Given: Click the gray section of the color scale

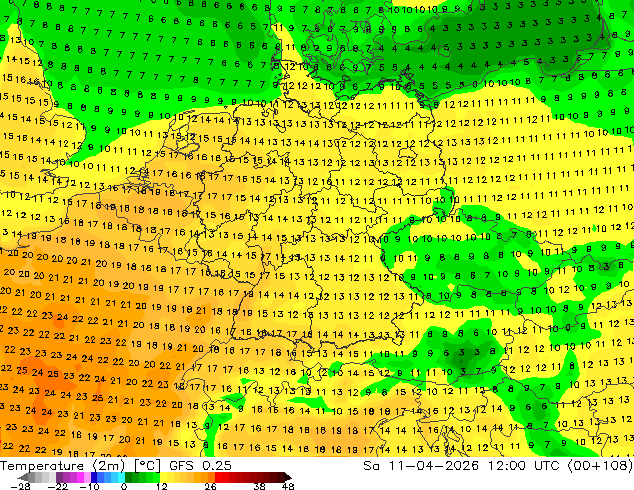Looking at the screenshot, I should coord(42,477).
